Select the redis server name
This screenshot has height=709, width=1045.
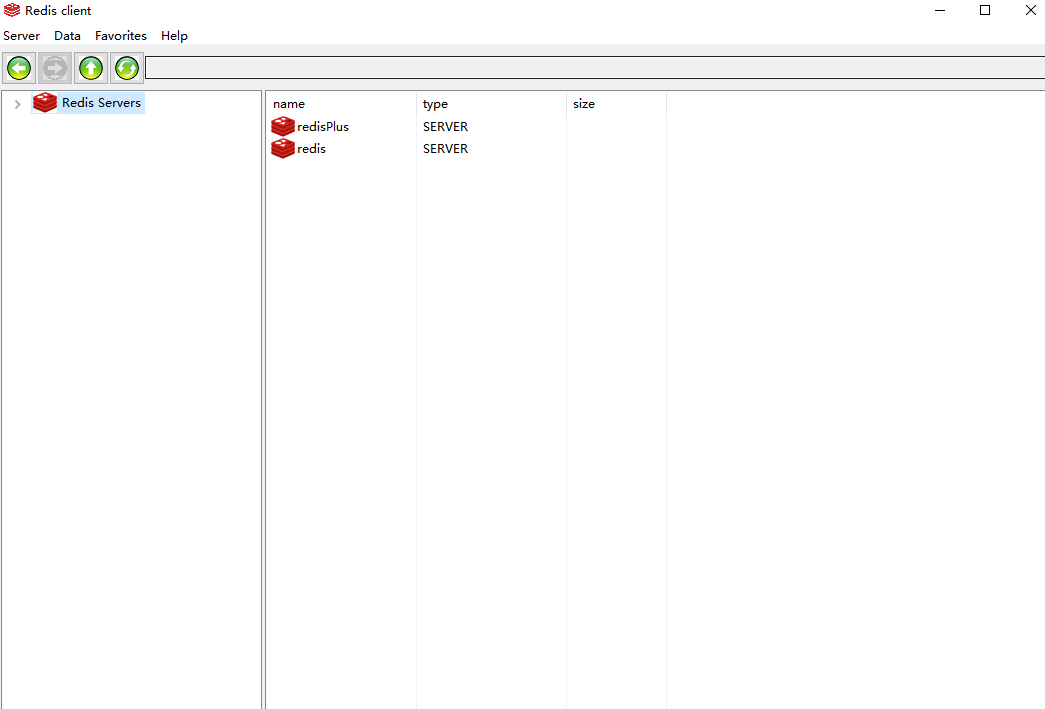click(311, 149)
